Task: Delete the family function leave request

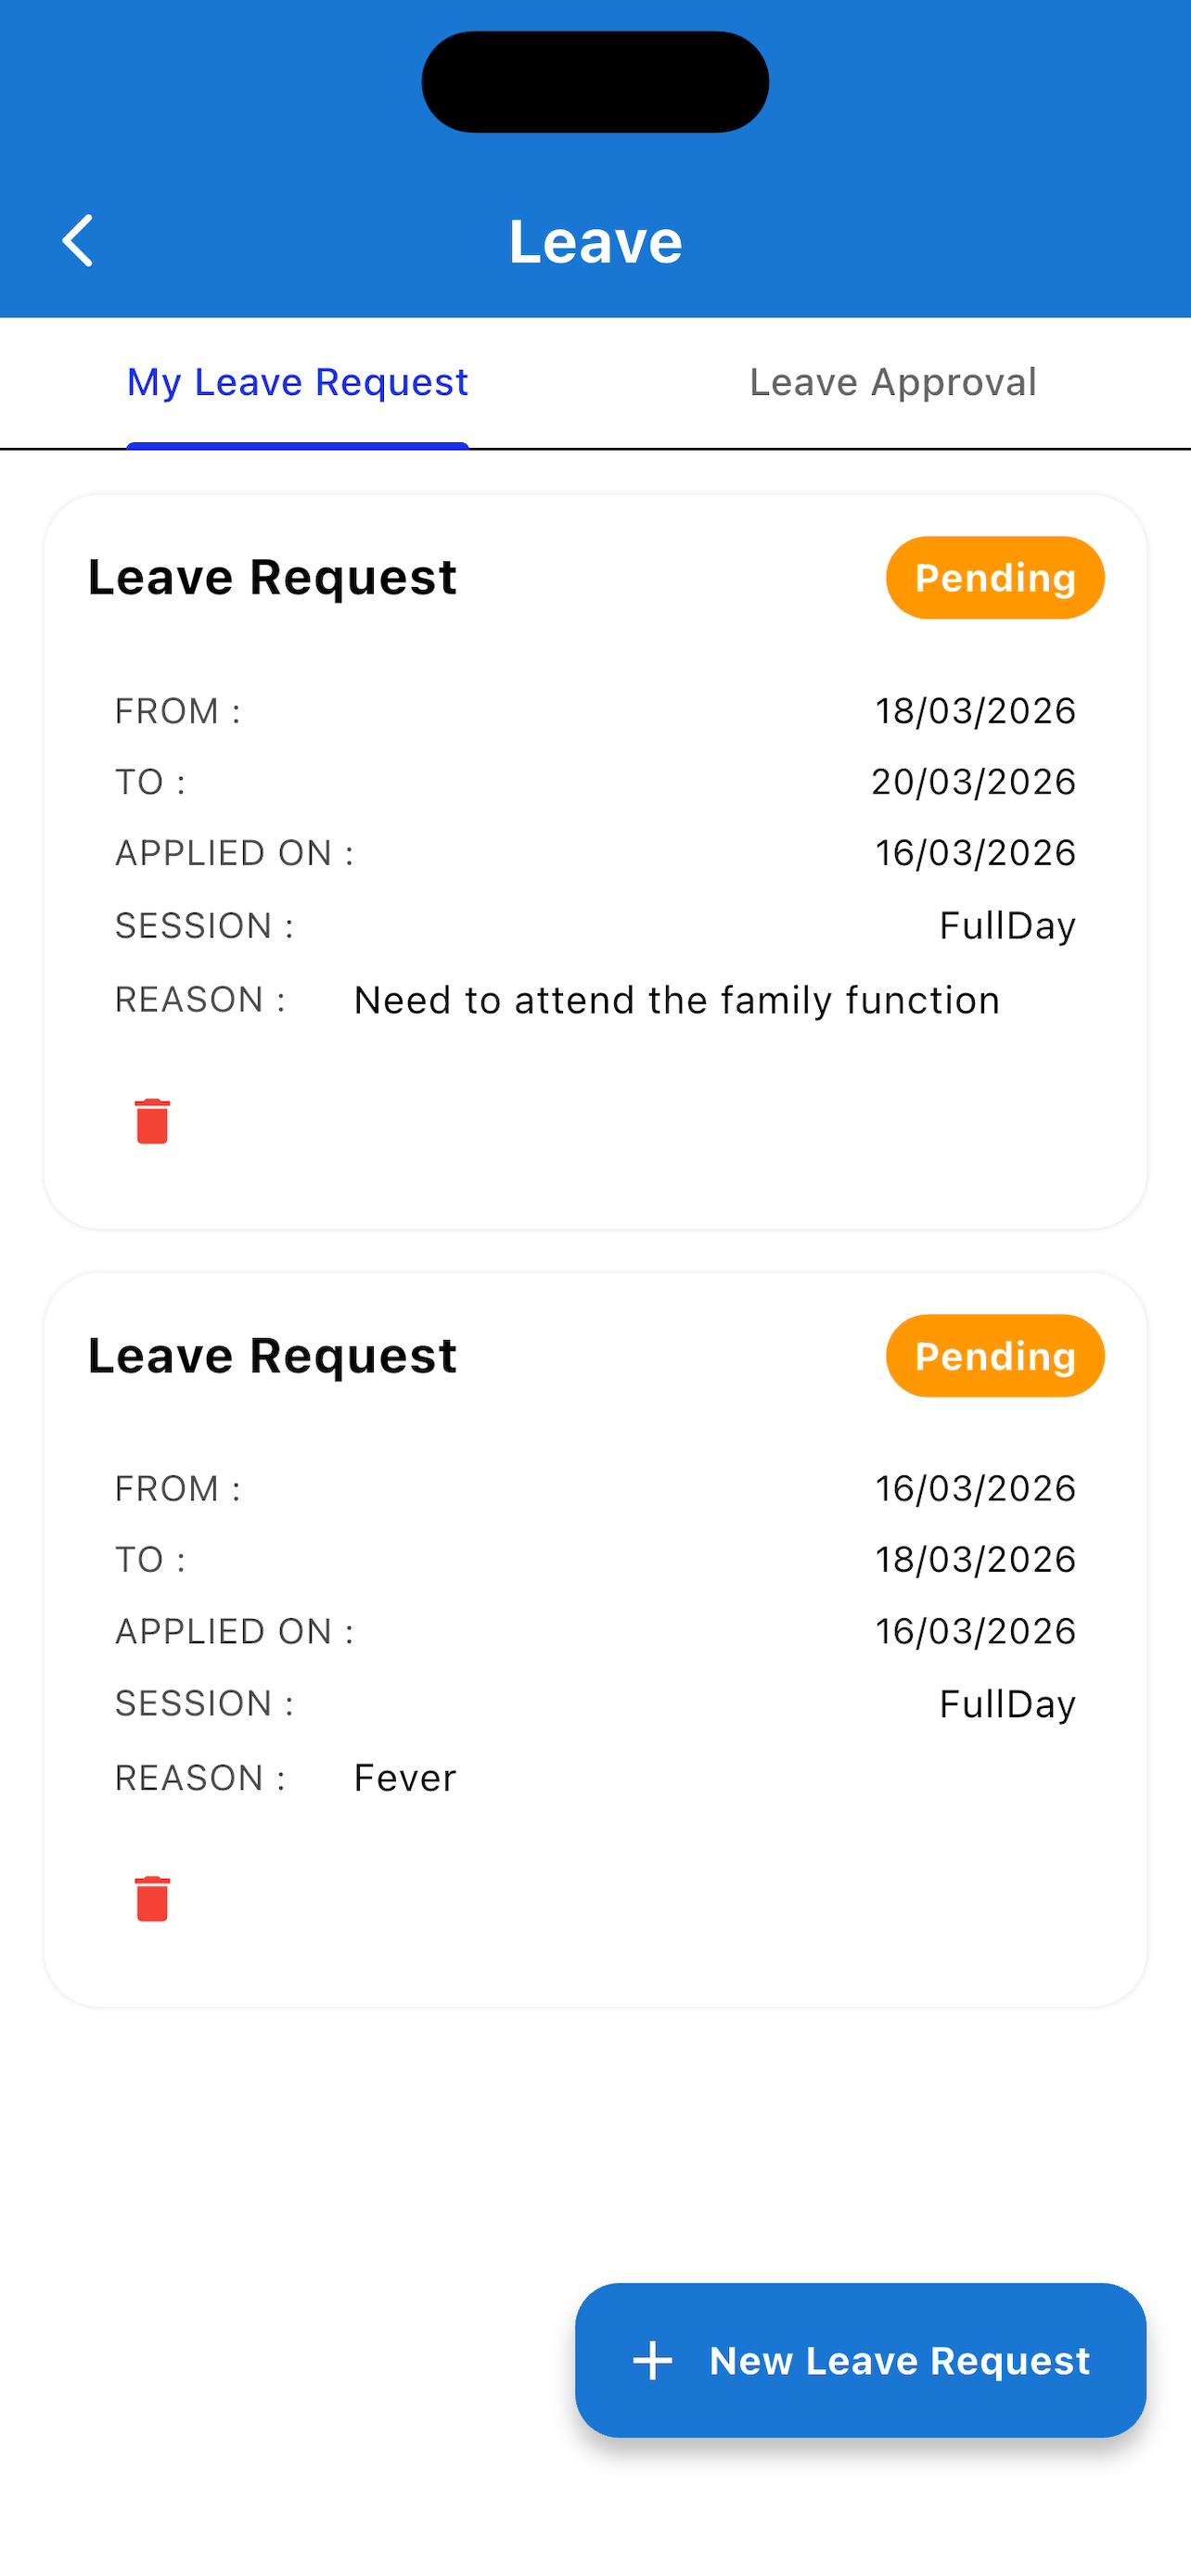Action: (152, 1121)
